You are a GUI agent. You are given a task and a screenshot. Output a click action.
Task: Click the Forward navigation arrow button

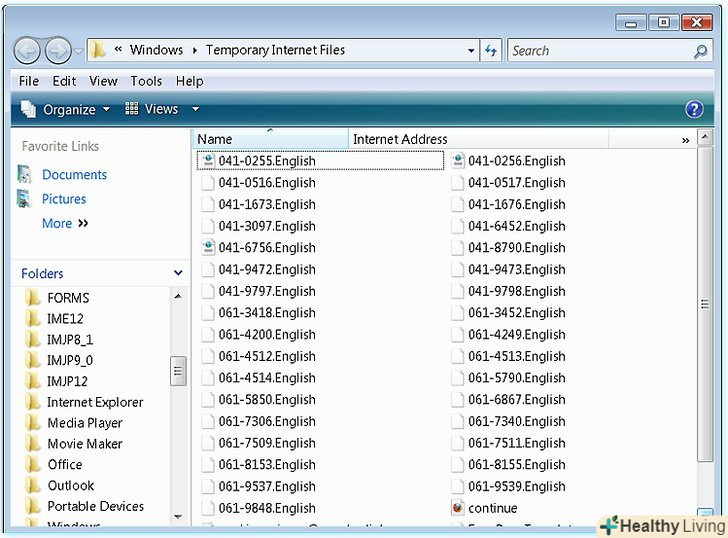point(59,50)
